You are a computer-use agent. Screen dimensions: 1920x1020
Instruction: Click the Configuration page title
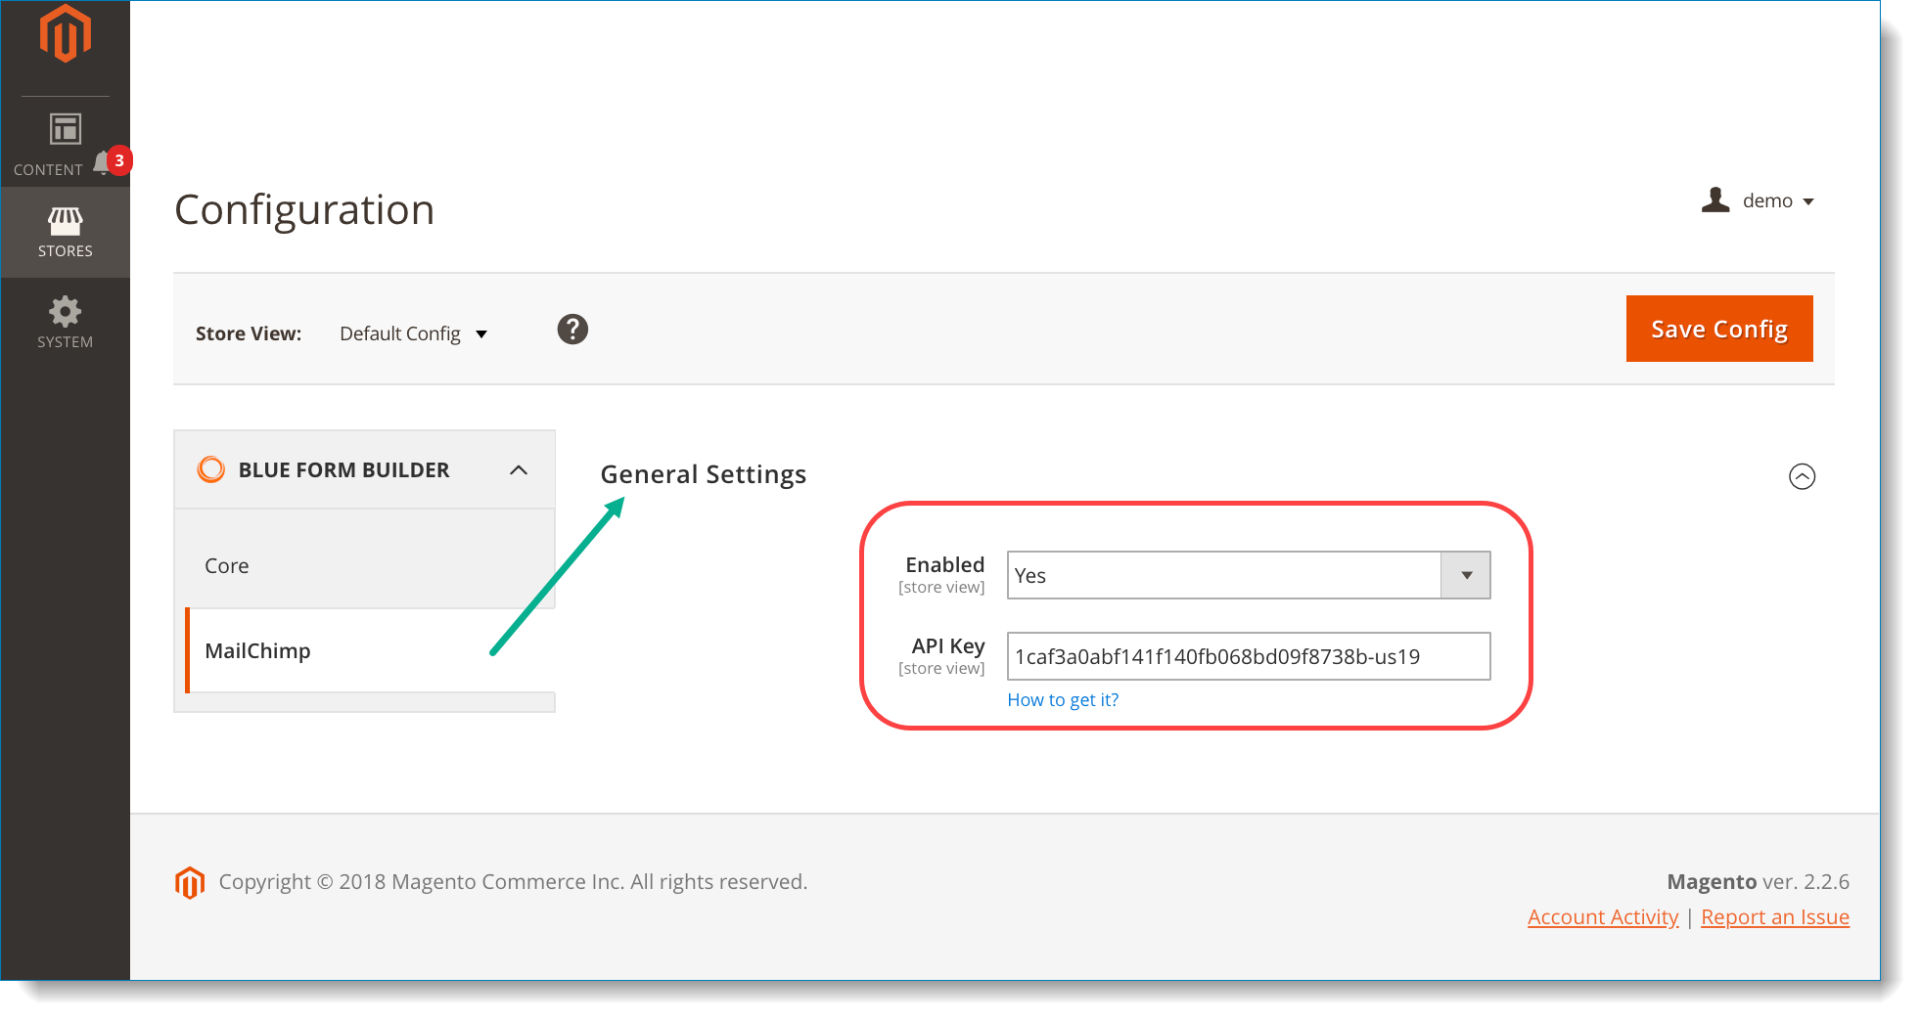[x=304, y=210]
